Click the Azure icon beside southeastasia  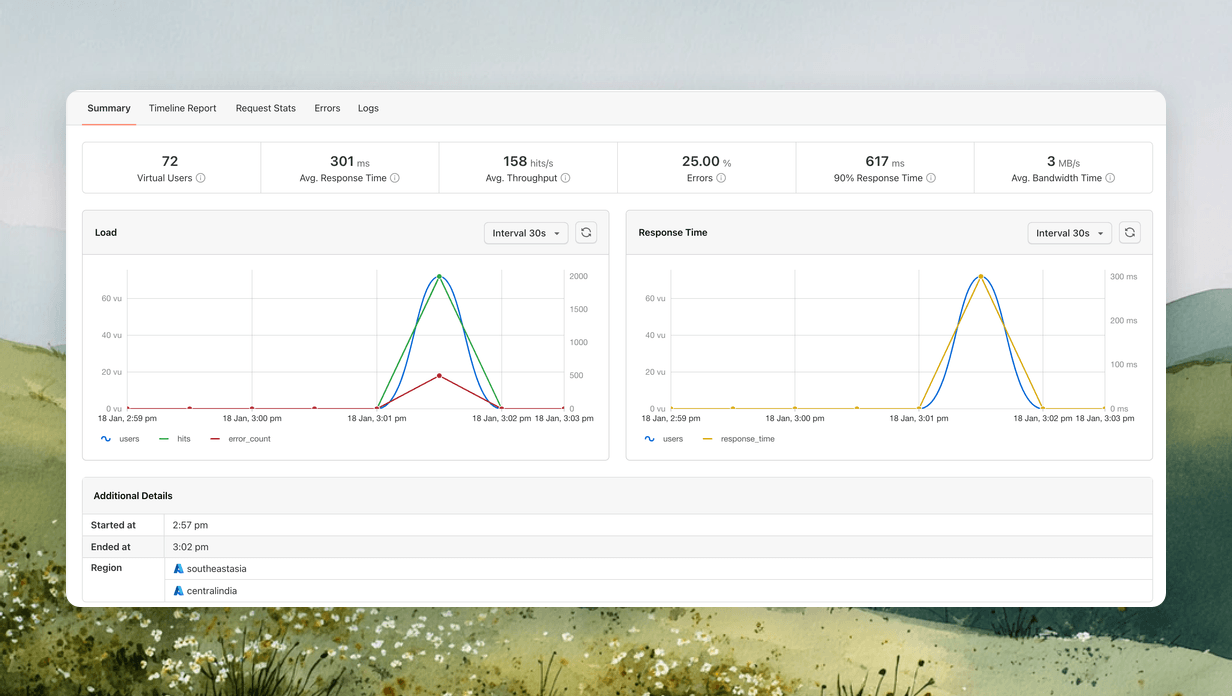pos(179,568)
